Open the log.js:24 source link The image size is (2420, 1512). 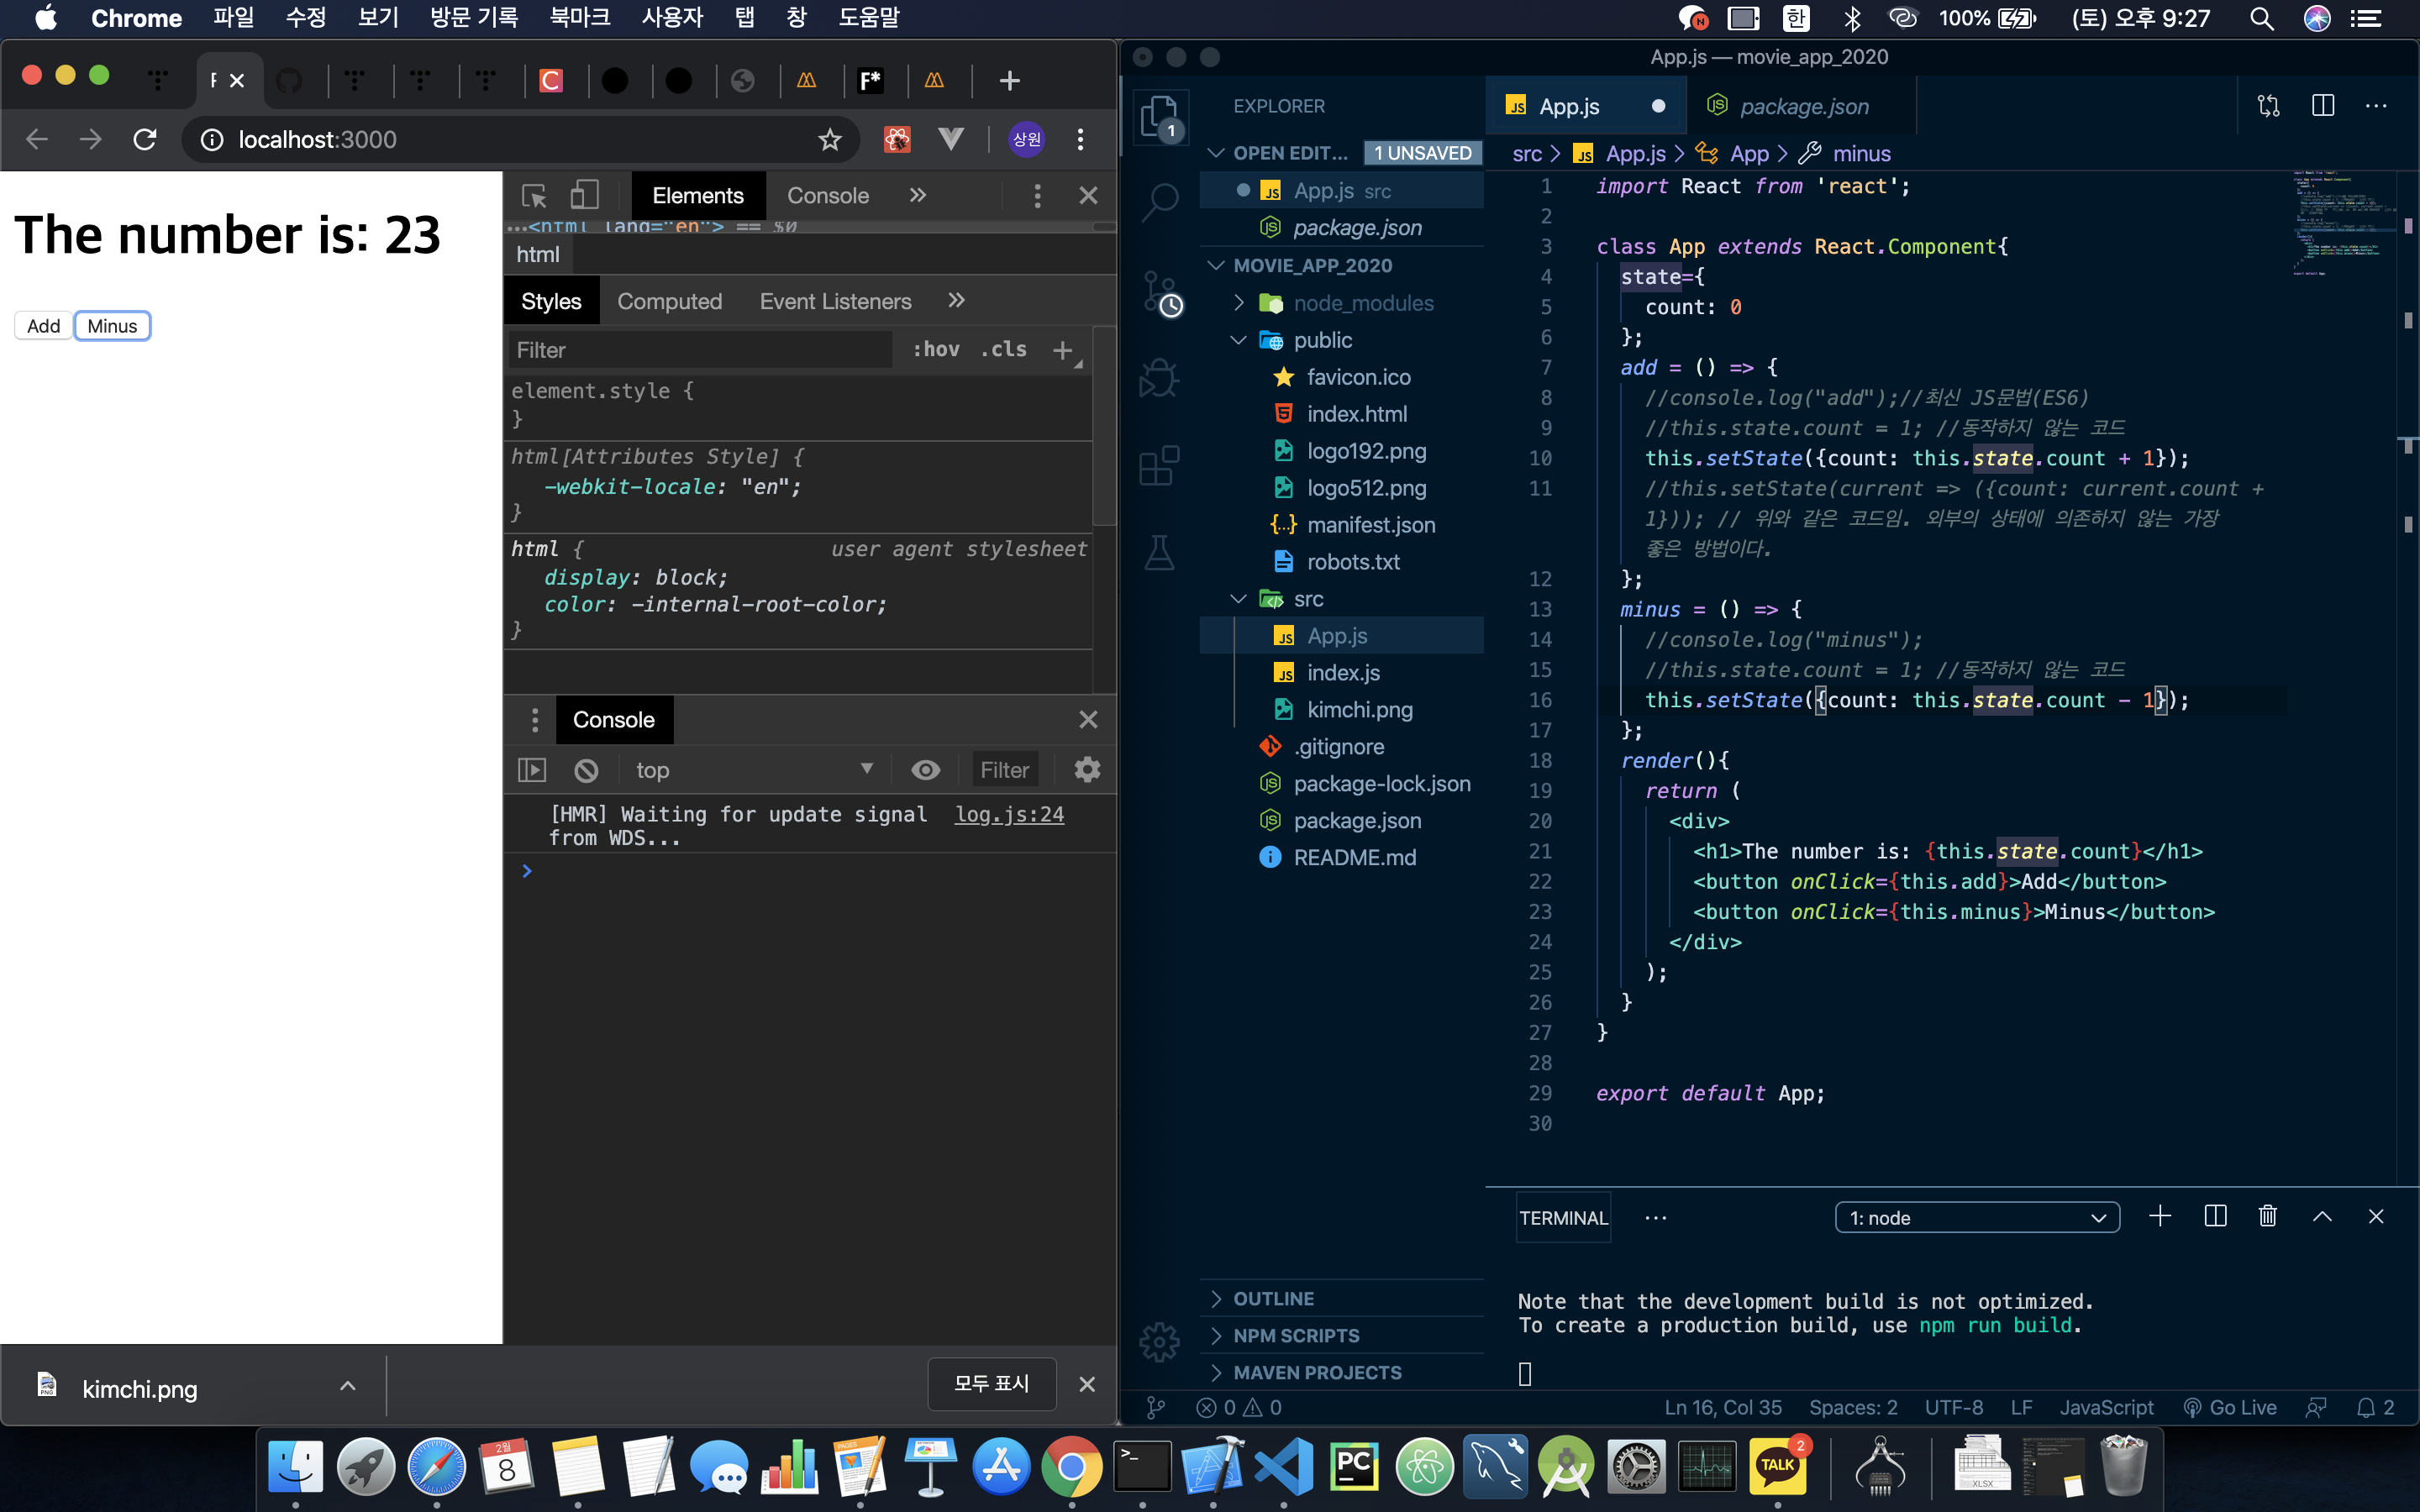click(x=1008, y=814)
